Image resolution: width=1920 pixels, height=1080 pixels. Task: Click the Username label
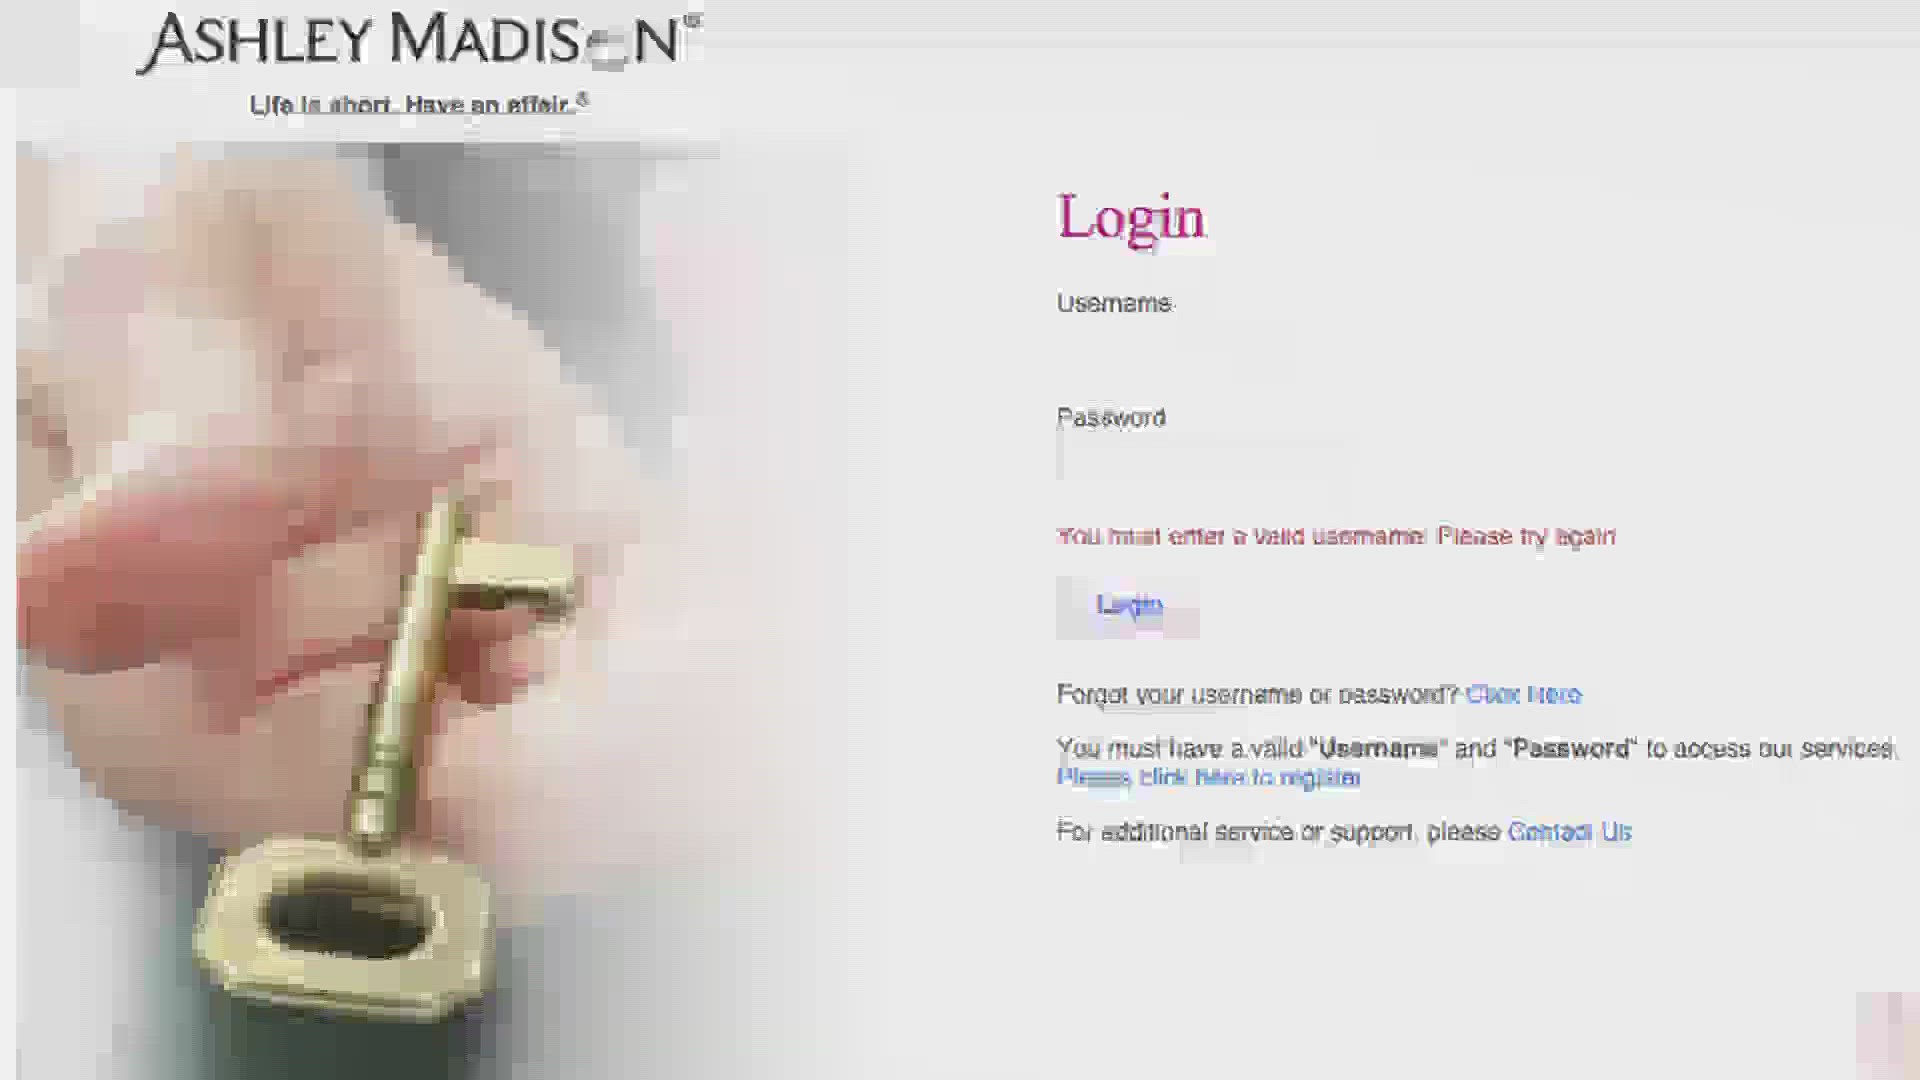tap(1114, 303)
